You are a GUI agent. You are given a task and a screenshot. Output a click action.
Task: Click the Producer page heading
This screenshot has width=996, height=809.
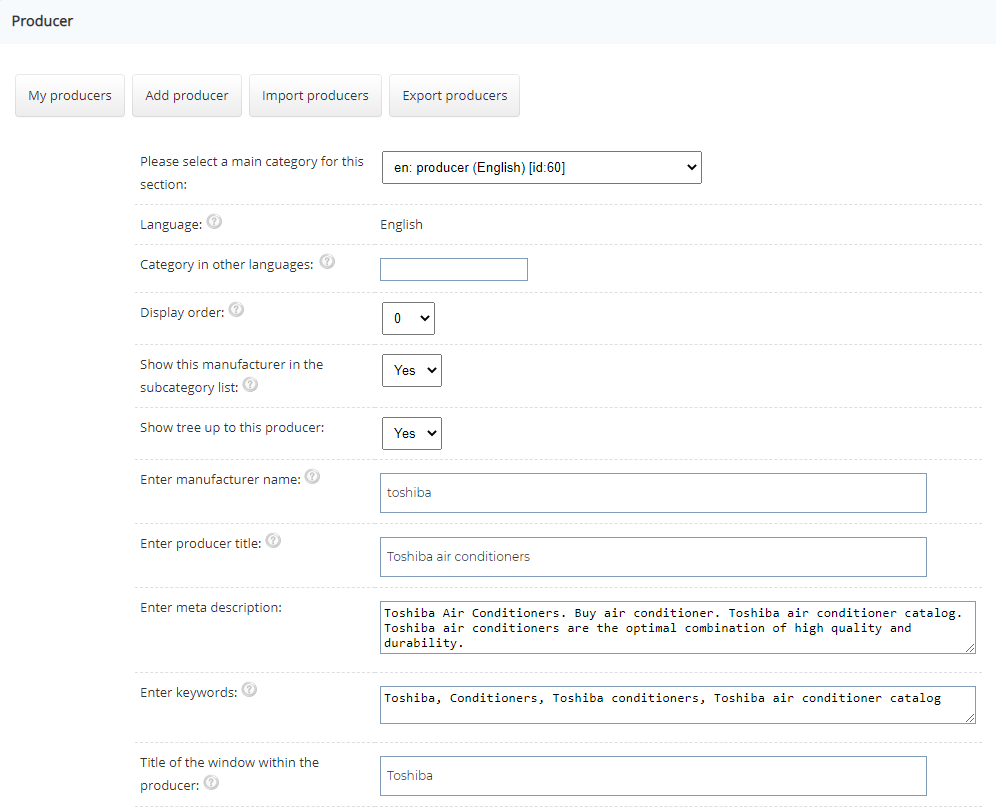point(43,21)
